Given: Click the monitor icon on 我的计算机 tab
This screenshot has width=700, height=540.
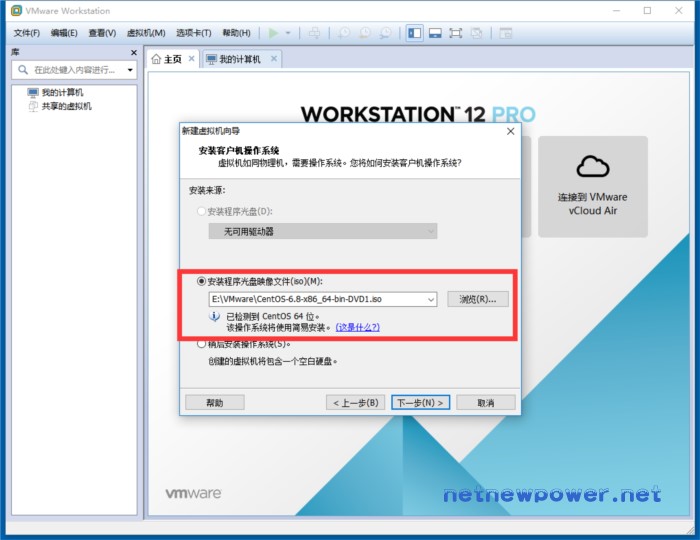Looking at the screenshot, I should pyautogui.click(x=212, y=59).
